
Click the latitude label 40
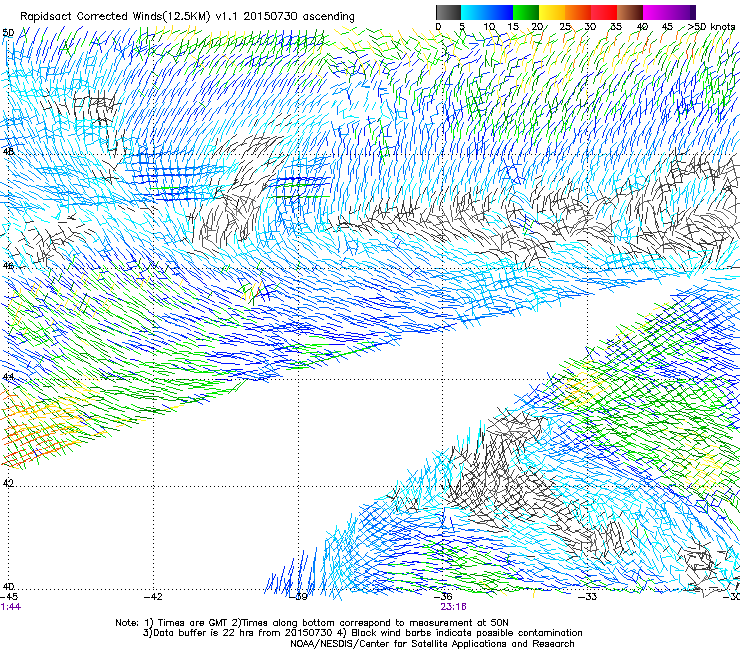pos(8,587)
